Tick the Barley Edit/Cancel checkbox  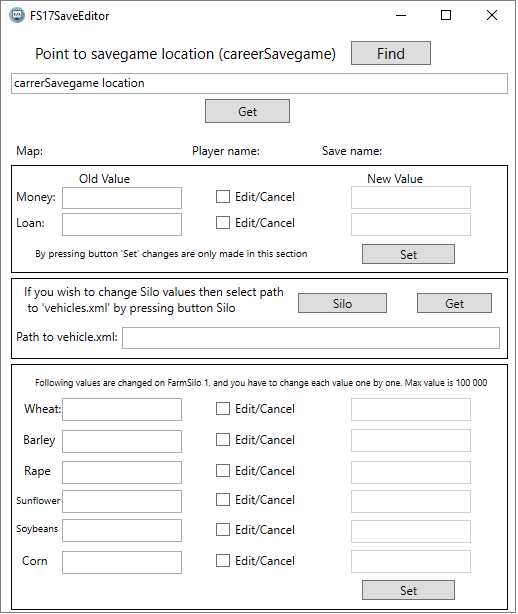click(223, 440)
